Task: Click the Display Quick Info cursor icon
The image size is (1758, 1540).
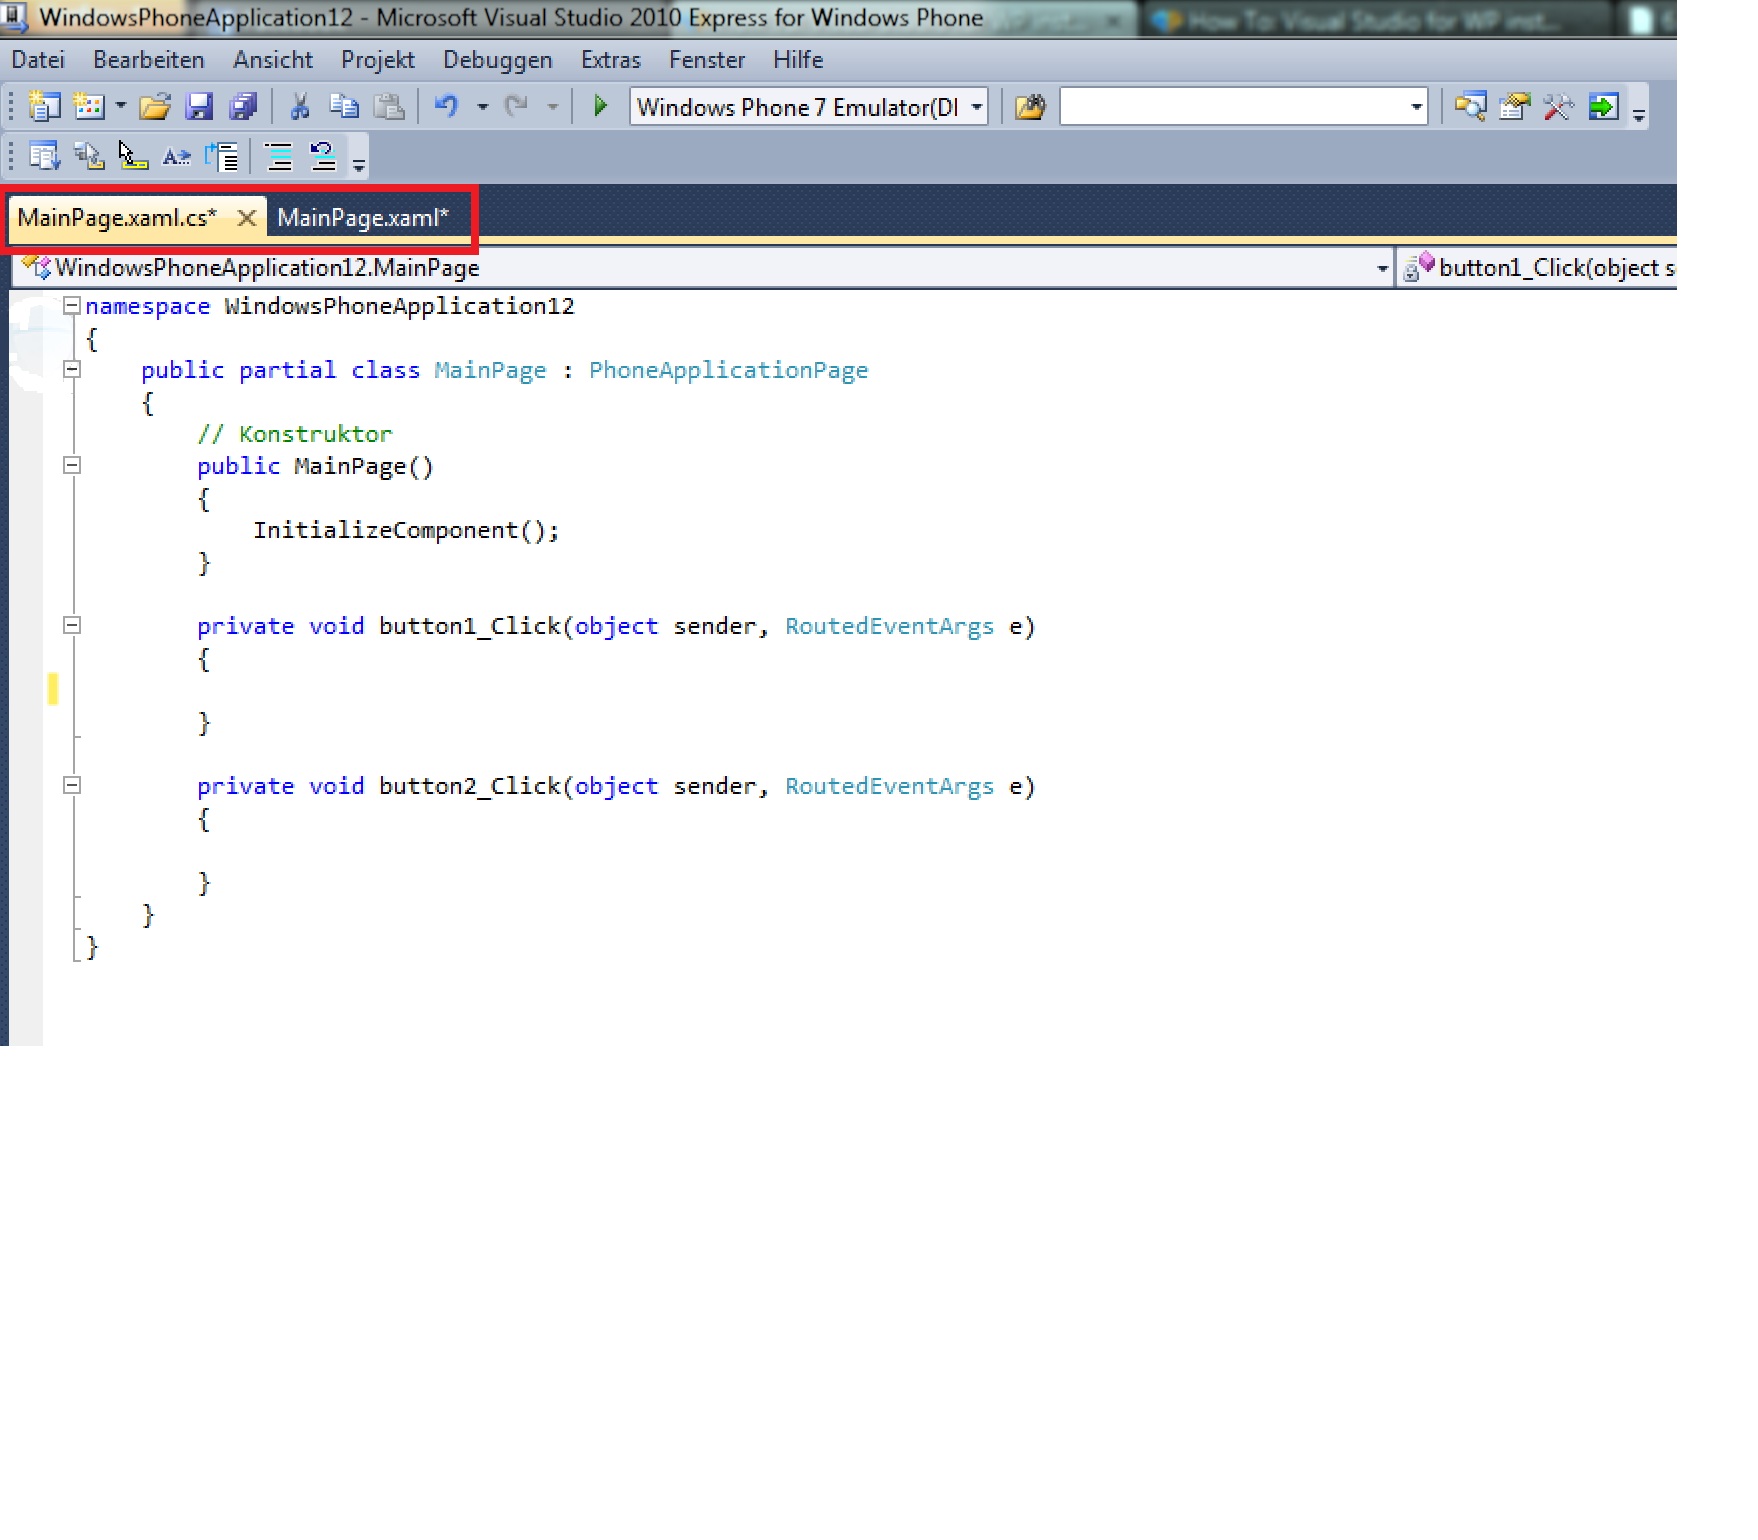Action: 132,156
